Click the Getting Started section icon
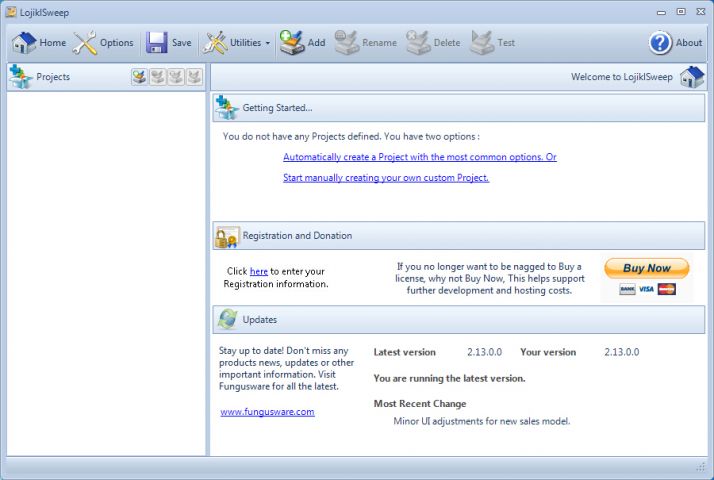 point(227,108)
